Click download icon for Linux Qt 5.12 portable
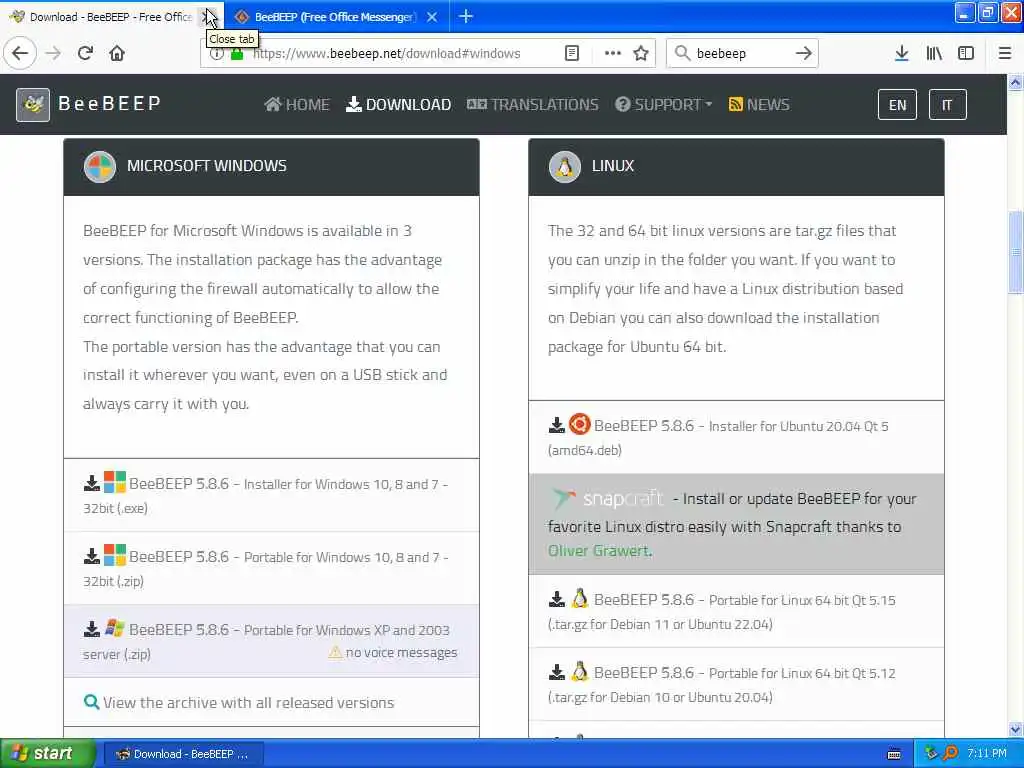 coord(556,672)
